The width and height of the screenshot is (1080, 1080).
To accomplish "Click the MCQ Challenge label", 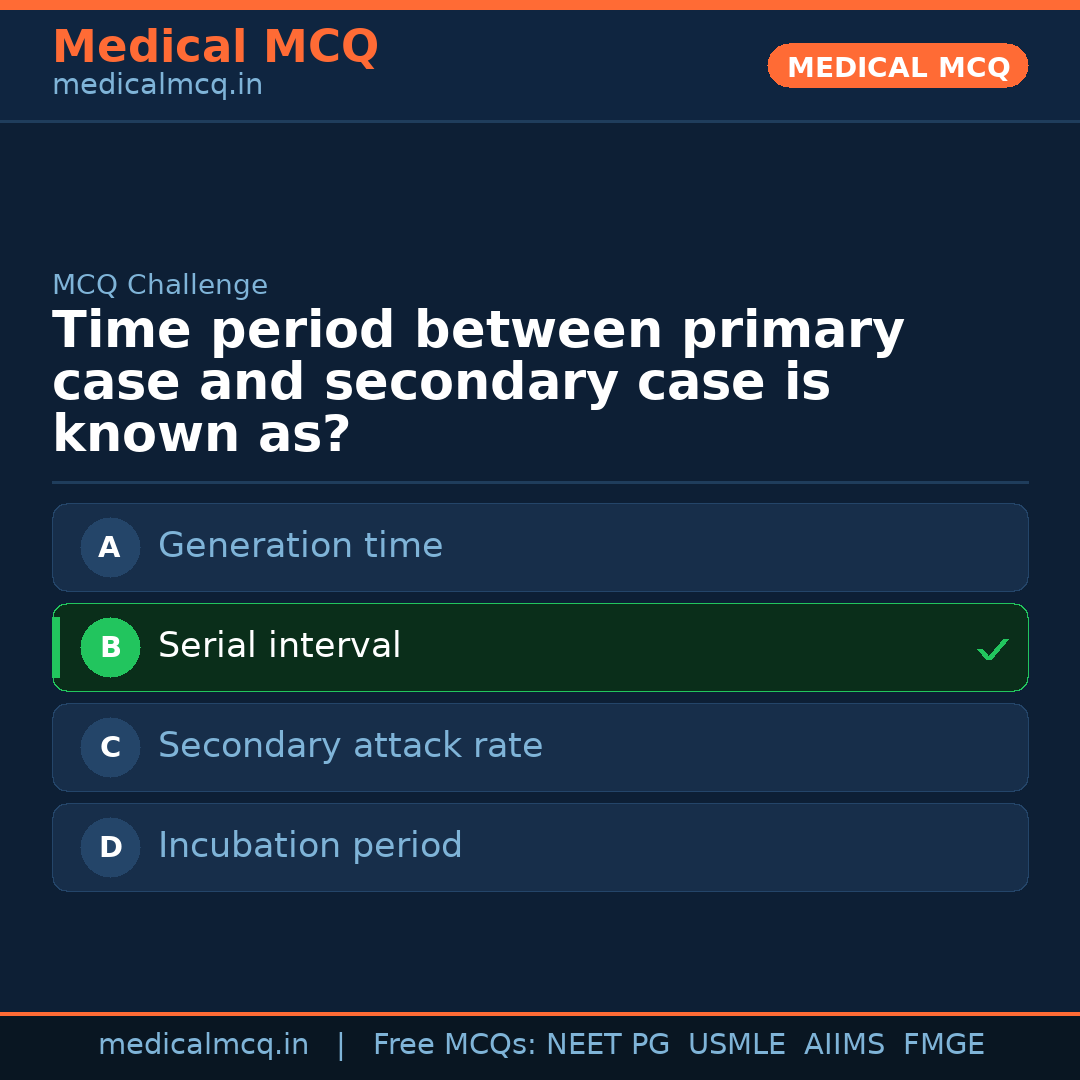I will [x=160, y=285].
